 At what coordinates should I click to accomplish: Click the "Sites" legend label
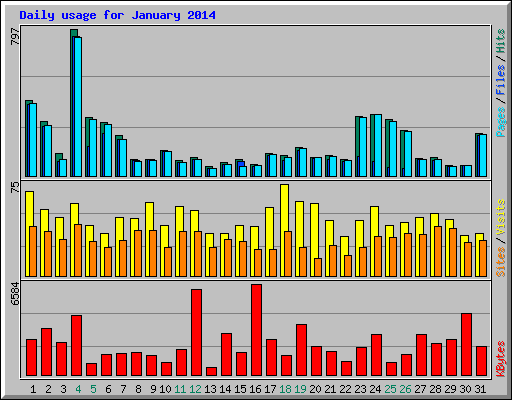tap(501, 262)
